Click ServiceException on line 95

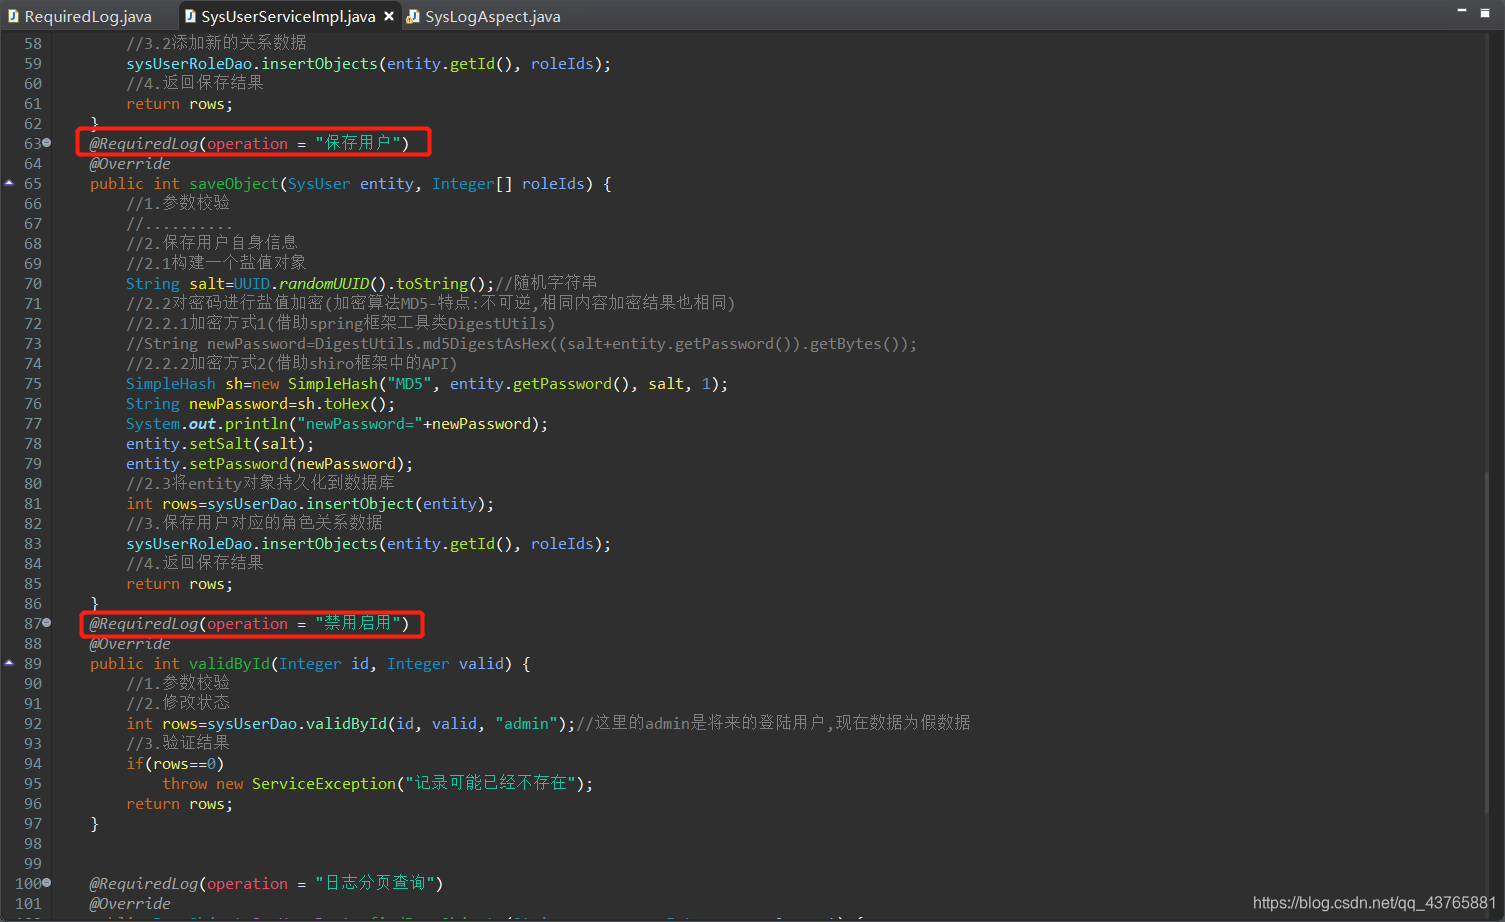point(324,784)
